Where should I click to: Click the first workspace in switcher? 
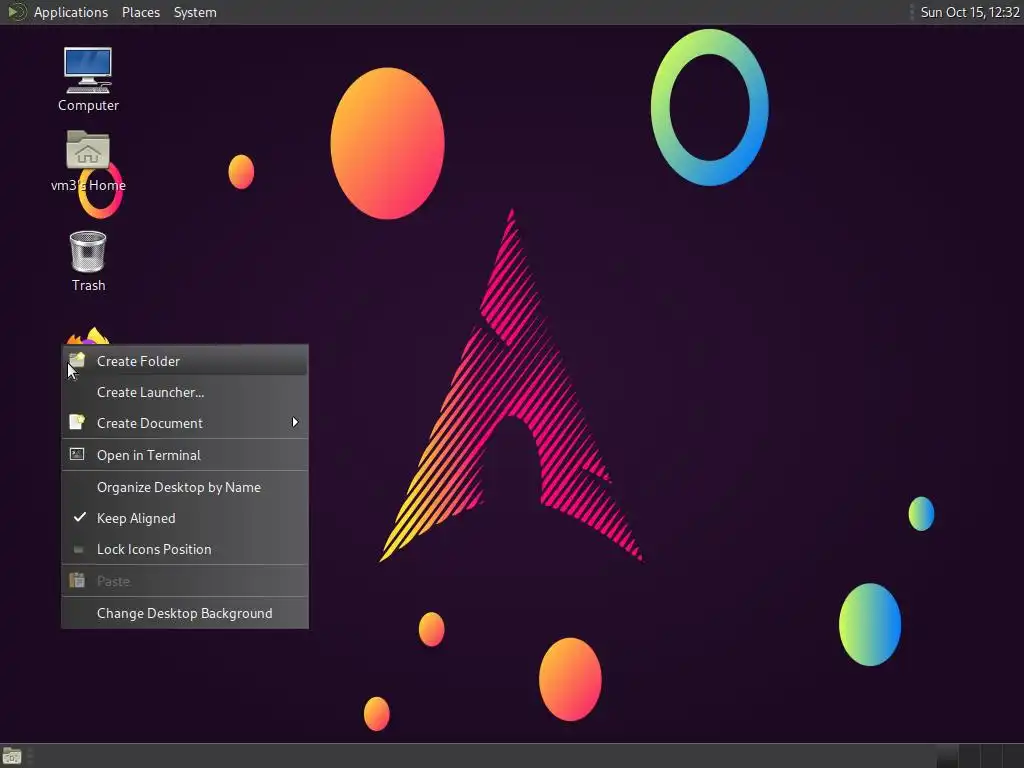(x=946, y=756)
